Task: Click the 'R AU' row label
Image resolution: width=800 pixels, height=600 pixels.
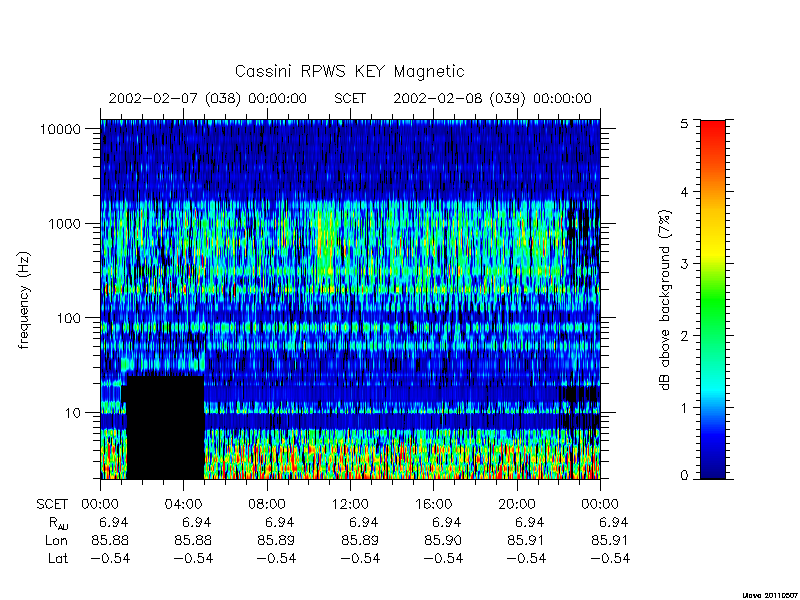Action: (58, 523)
